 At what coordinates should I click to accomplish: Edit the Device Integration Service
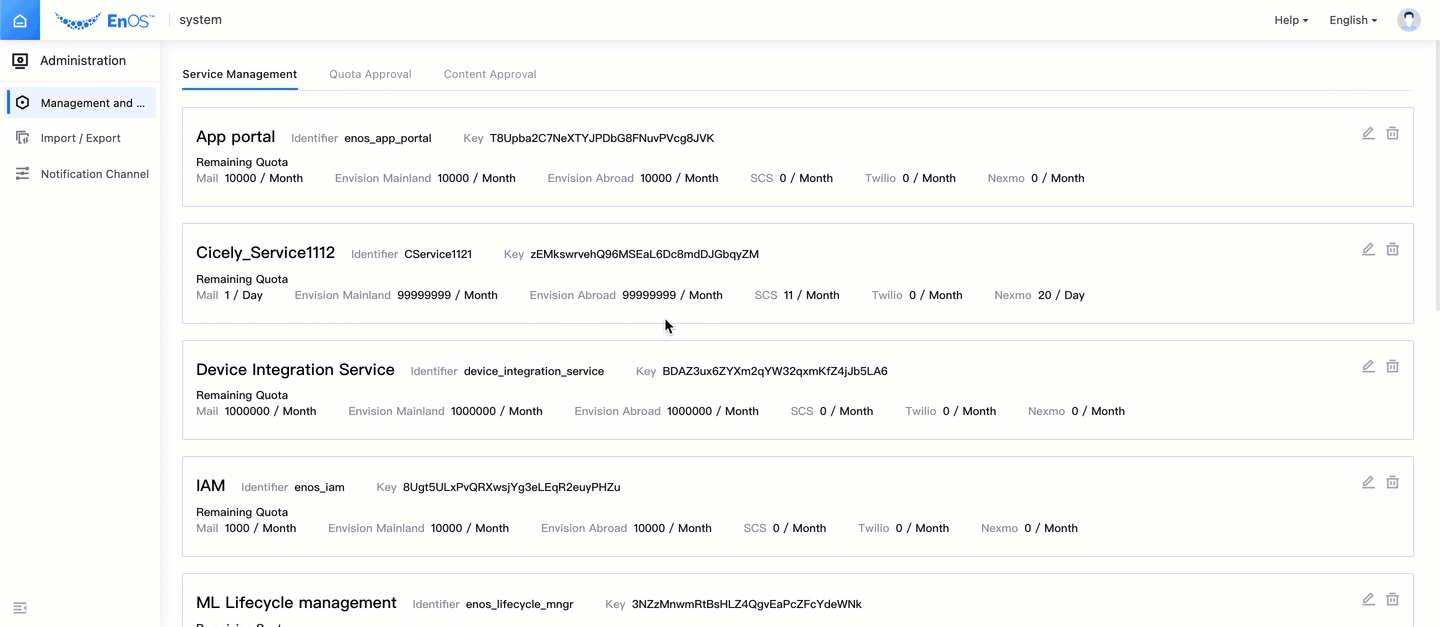[1368, 366]
